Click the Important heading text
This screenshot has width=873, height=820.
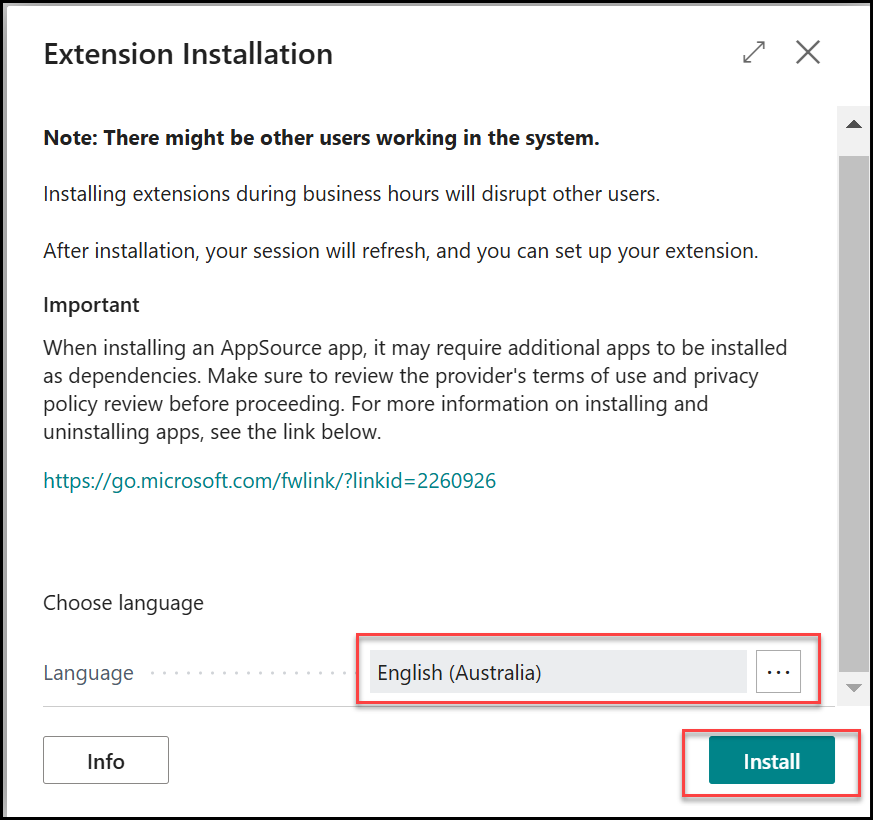[91, 305]
